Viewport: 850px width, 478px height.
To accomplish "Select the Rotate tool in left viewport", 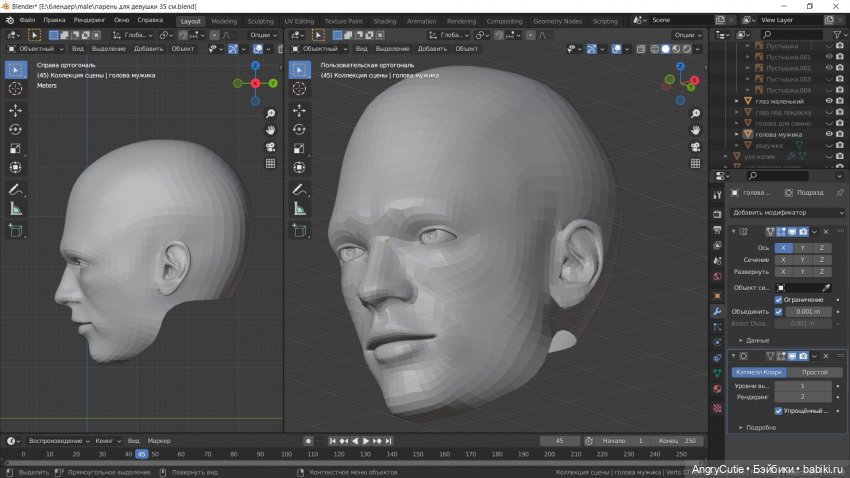I will click(x=16, y=129).
